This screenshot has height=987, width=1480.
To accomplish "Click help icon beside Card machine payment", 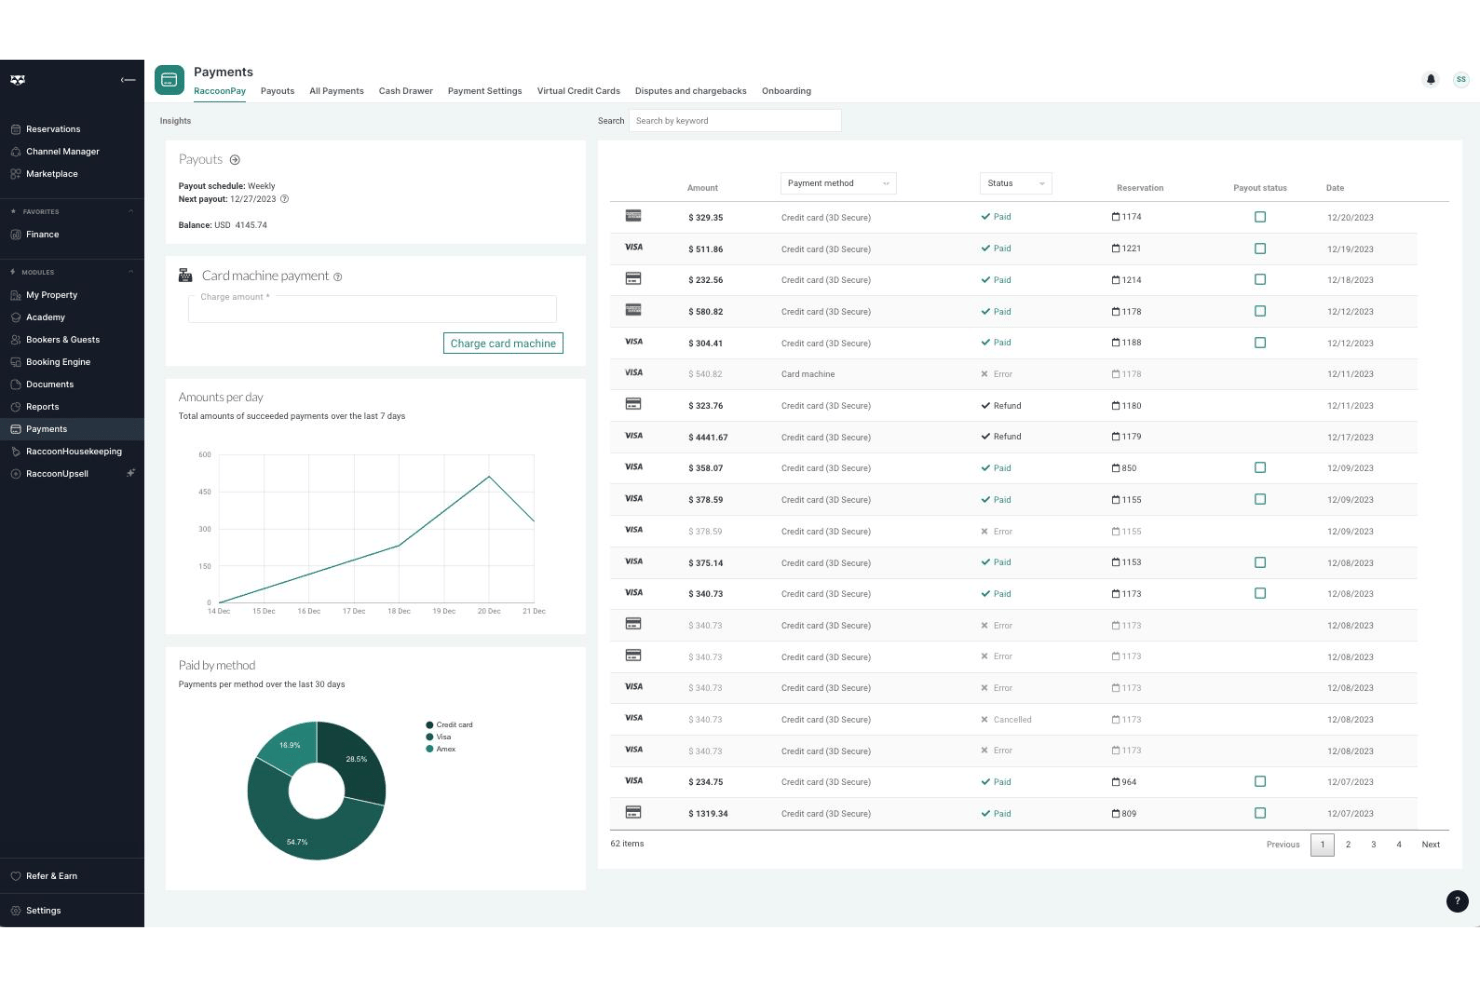I will pyautogui.click(x=338, y=277).
